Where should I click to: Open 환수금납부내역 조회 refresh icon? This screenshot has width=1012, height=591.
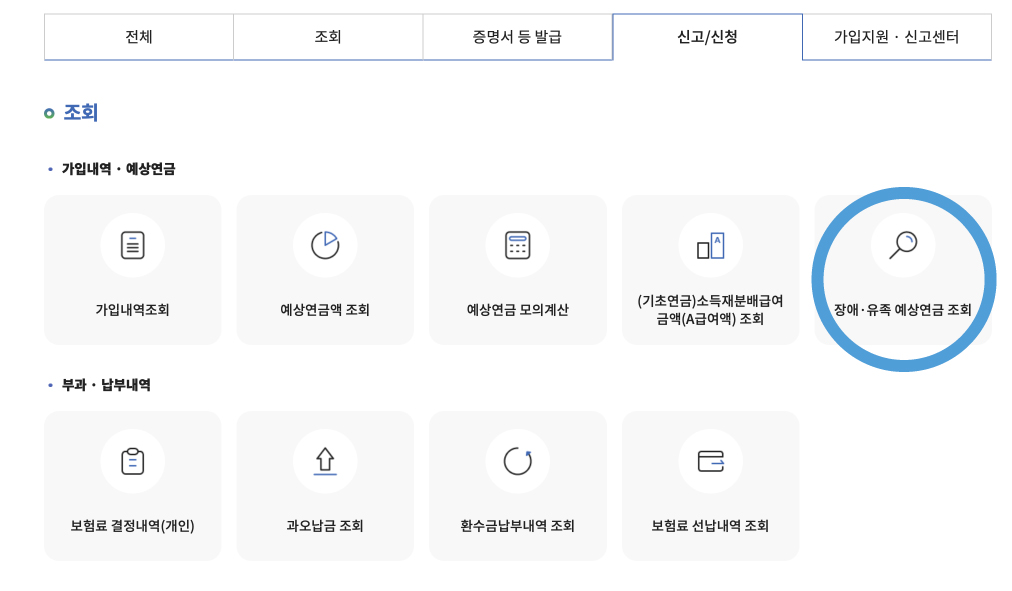coord(517,461)
